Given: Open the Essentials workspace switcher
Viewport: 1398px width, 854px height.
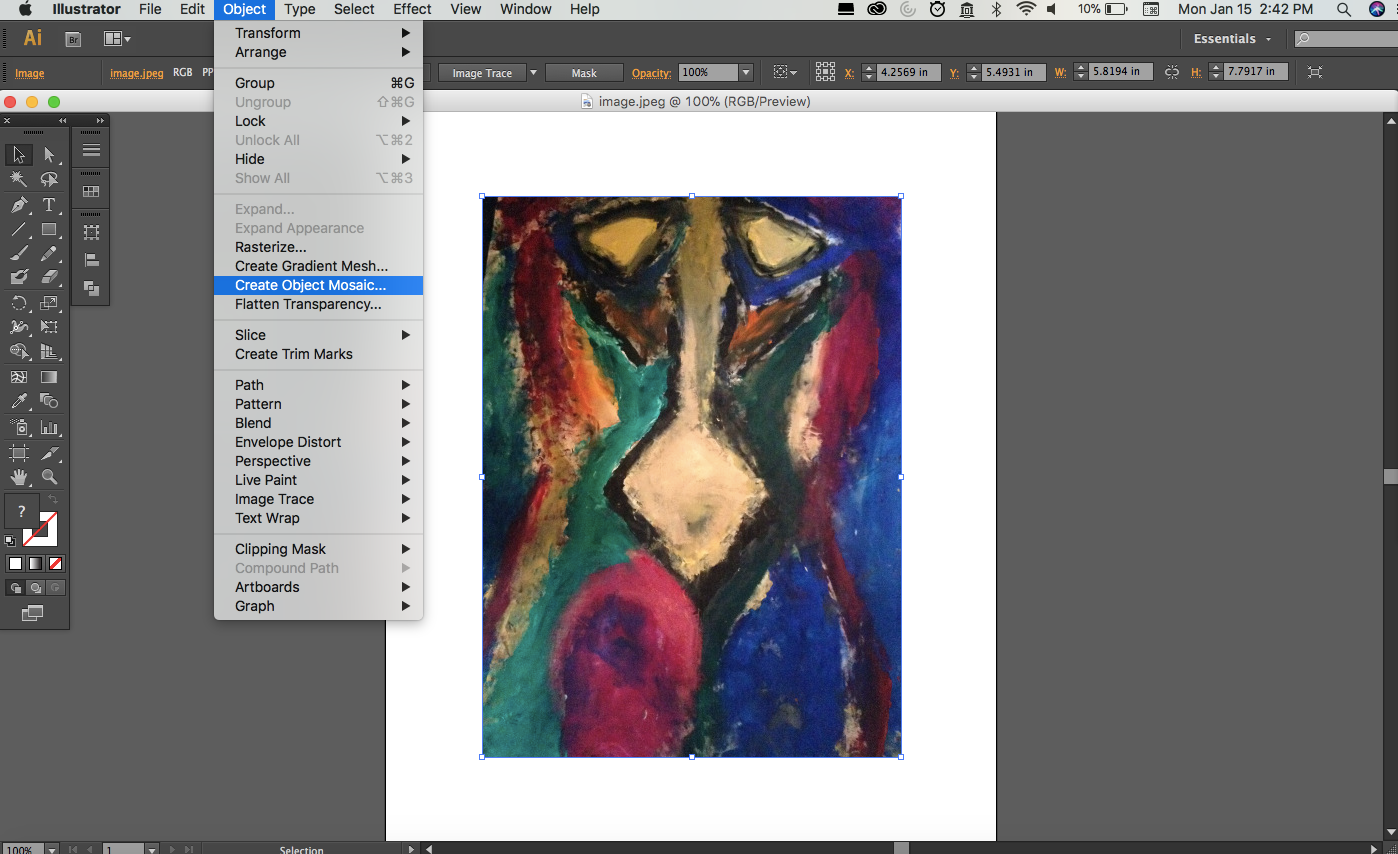Looking at the screenshot, I should 1232,39.
